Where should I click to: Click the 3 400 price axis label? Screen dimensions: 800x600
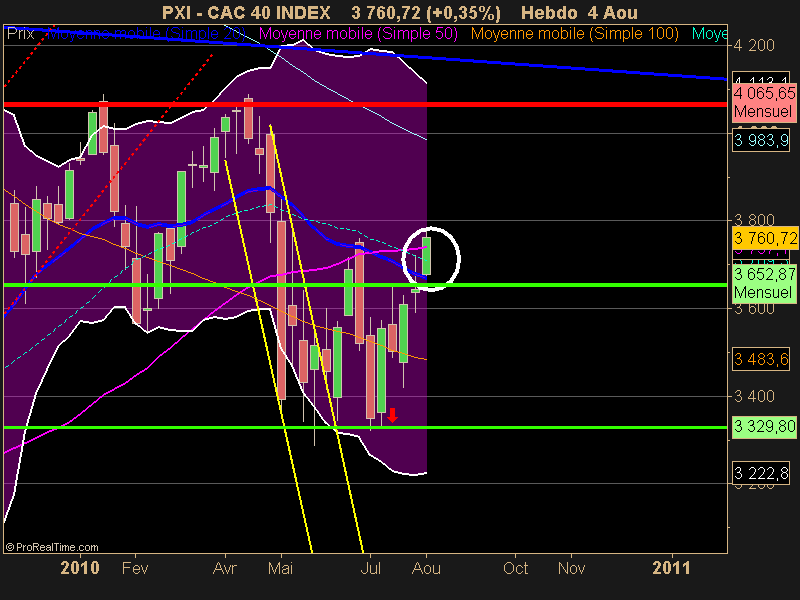coord(754,396)
